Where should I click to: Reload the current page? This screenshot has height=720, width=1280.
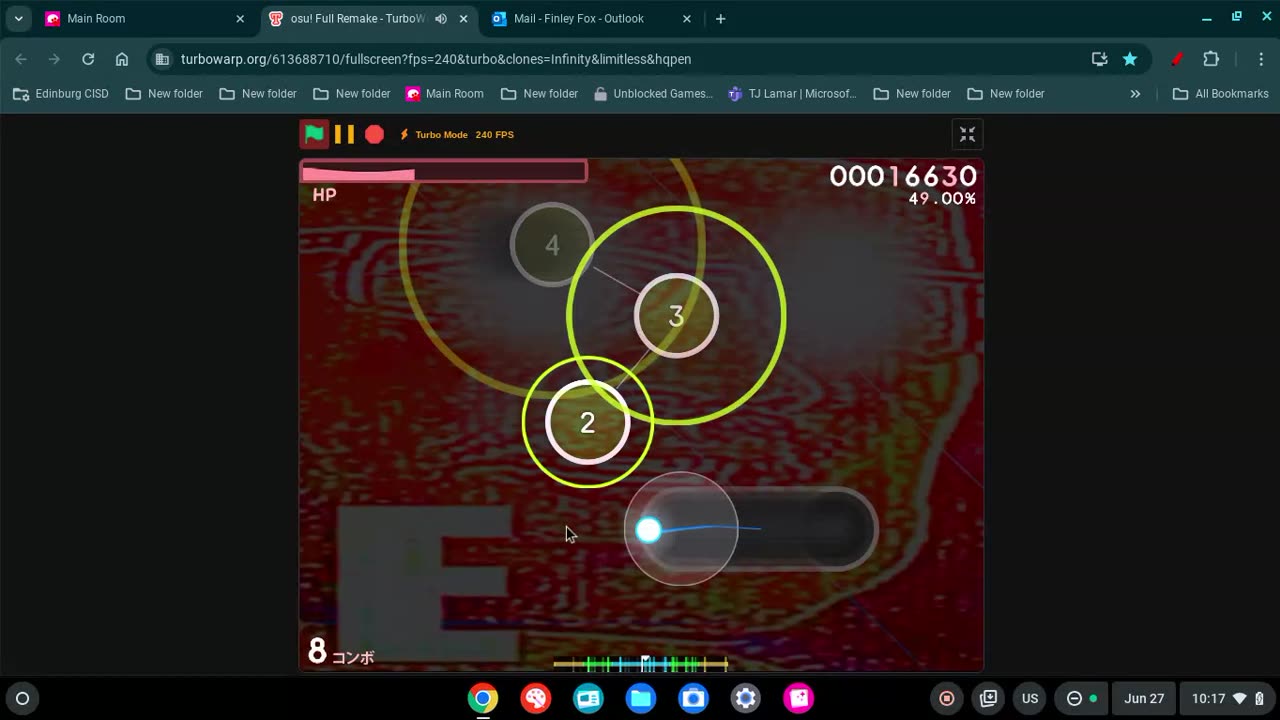88,59
